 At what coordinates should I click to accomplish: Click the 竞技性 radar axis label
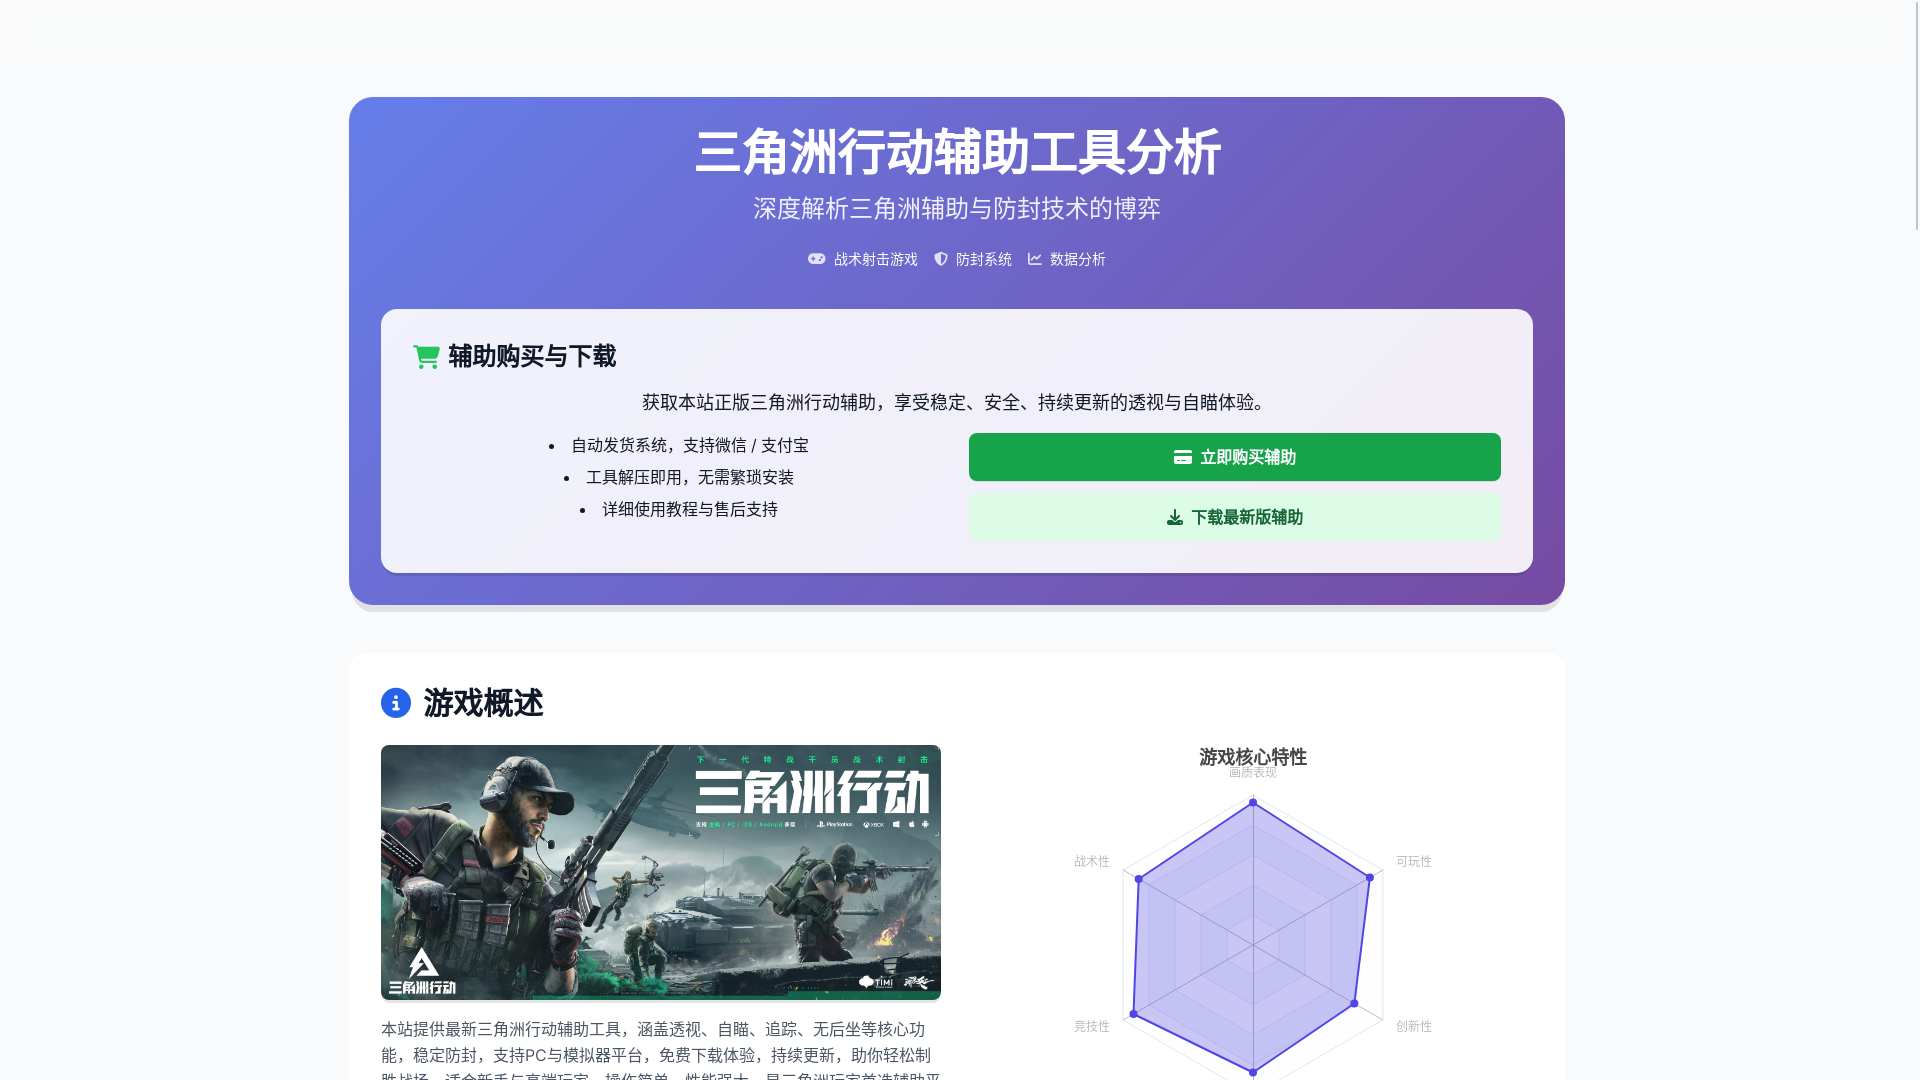click(1092, 1026)
